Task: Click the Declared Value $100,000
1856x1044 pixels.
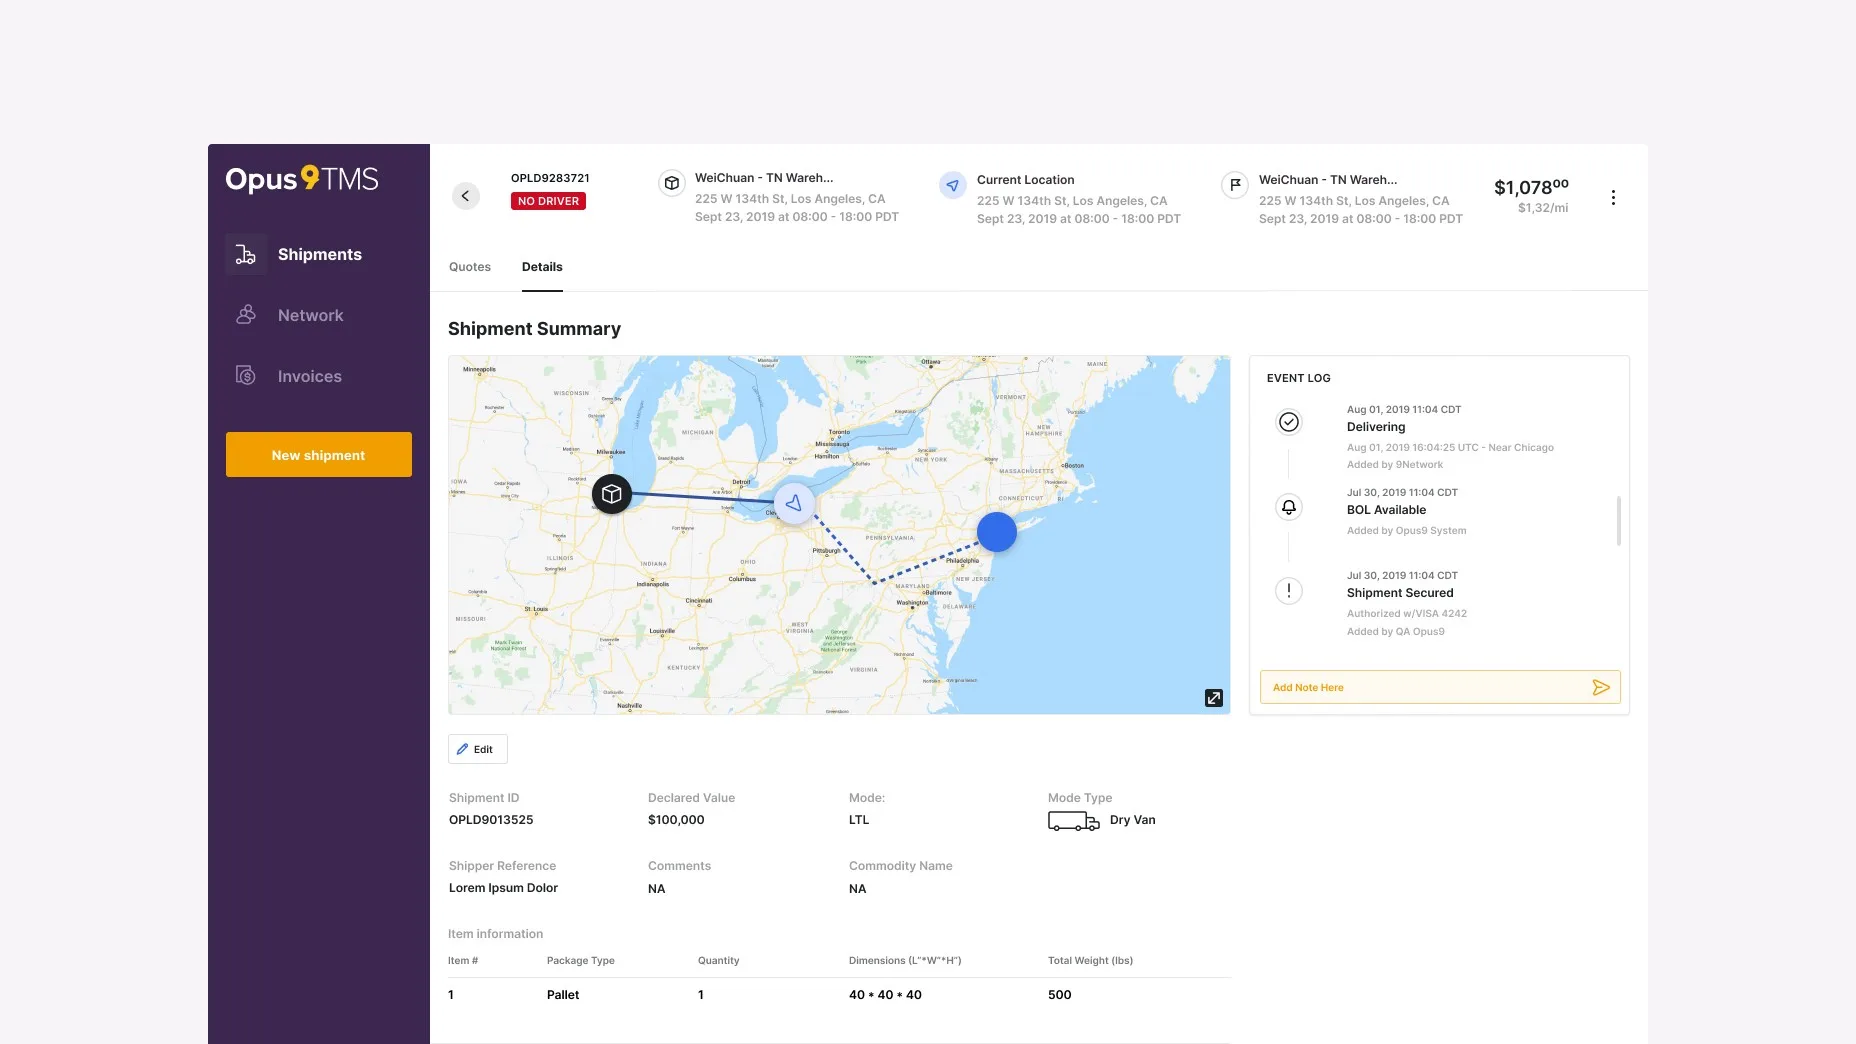Action: click(676, 820)
